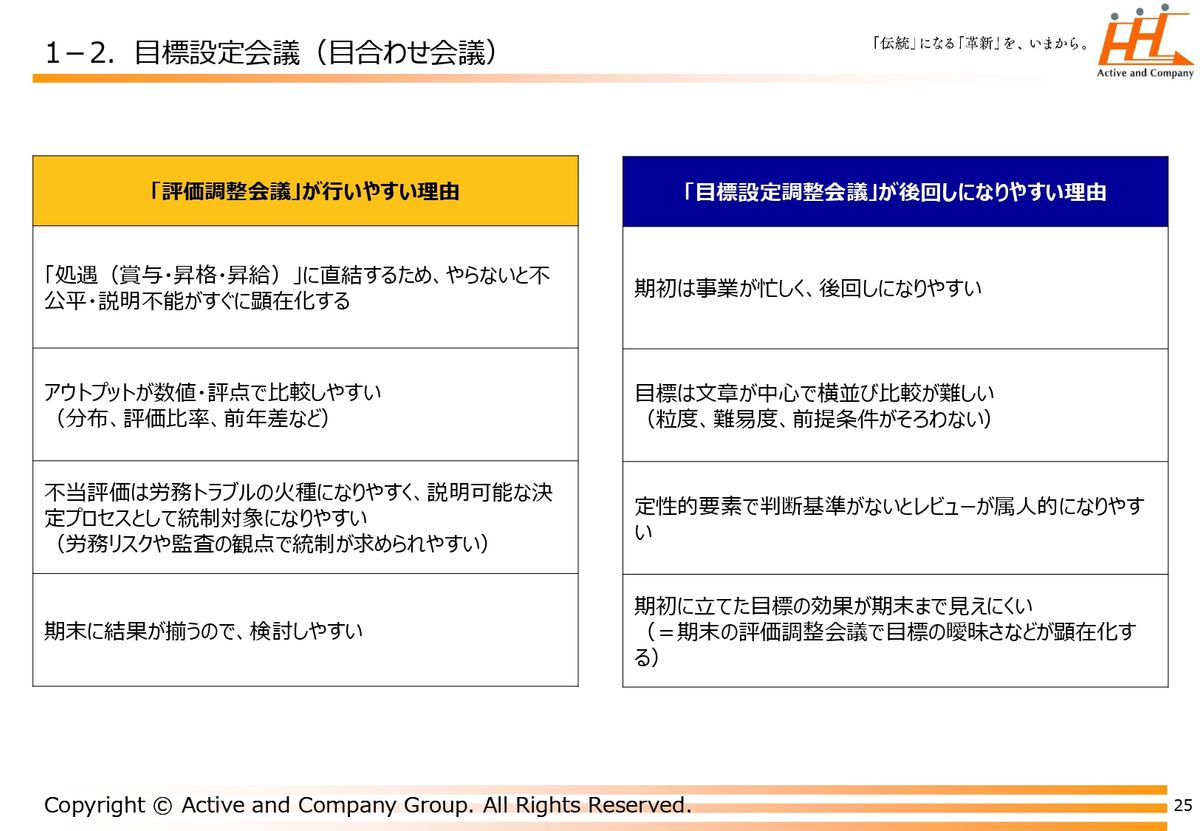Viewport: 1200px width, 831px height.
Task: Click the アウトプットが数値・評点で比較しやすい text
Action: point(213,392)
